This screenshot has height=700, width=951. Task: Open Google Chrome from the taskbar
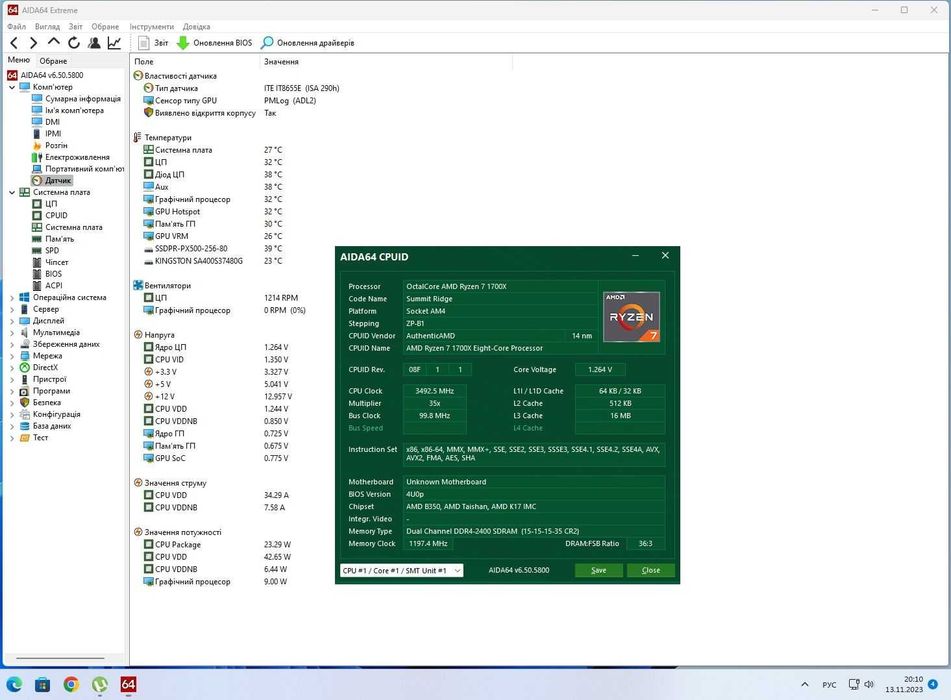pos(71,684)
